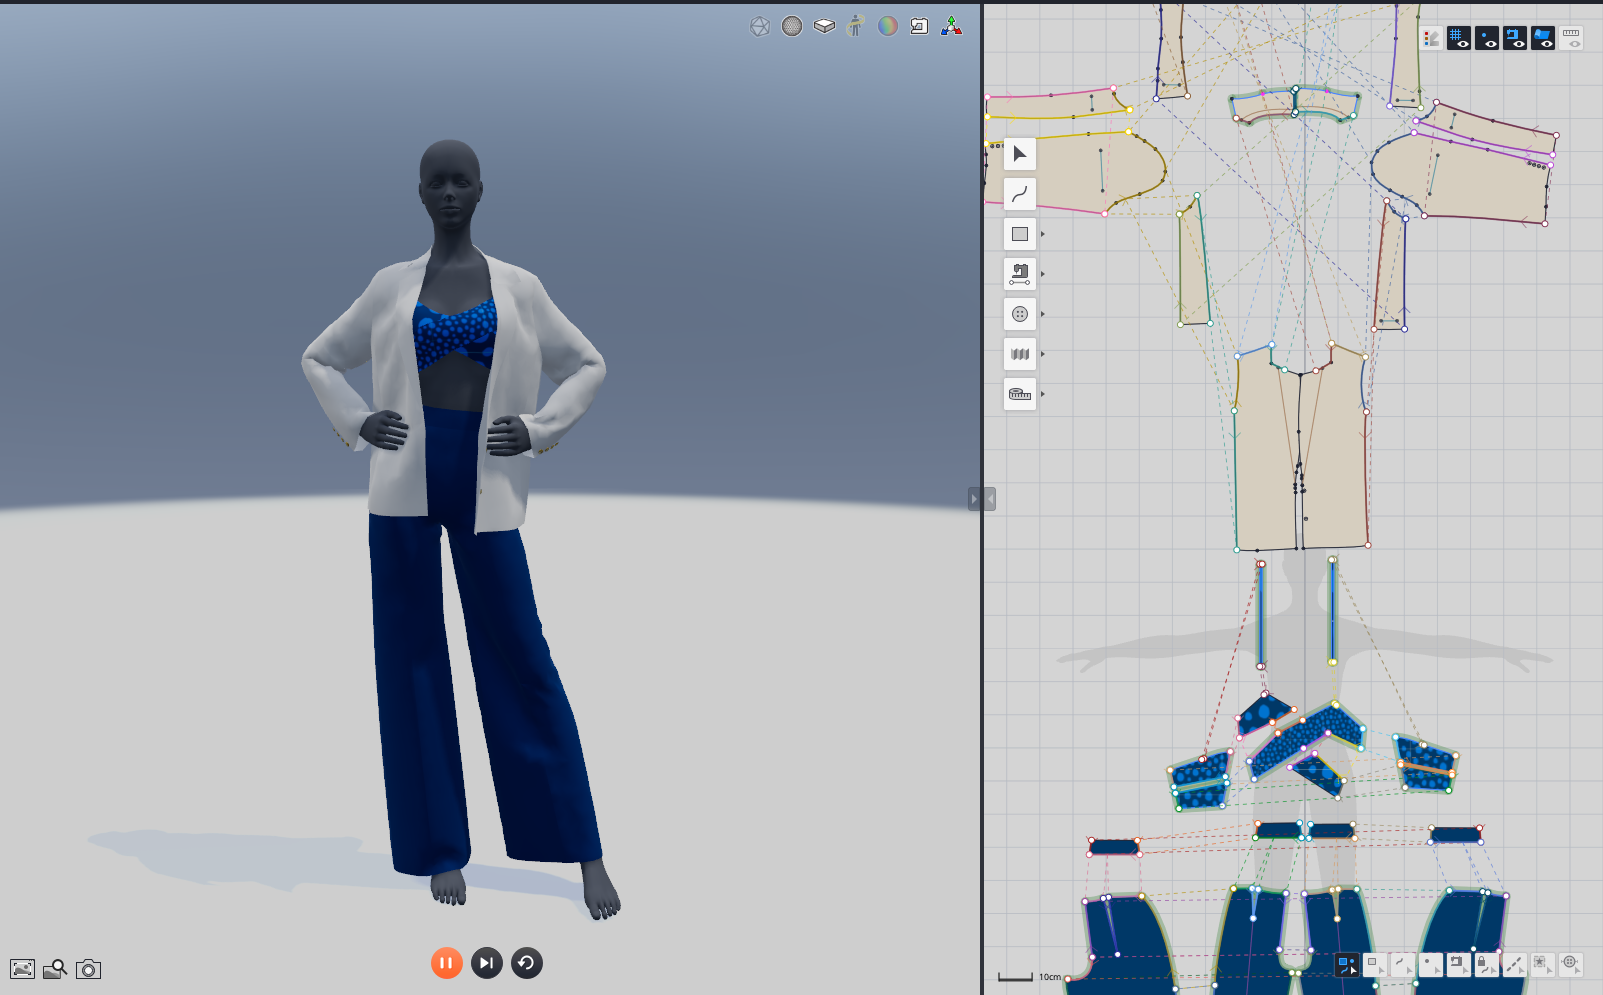Screen dimensions: 1603x995
Task: Take a snapshot with camera icon
Action: point(88,969)
